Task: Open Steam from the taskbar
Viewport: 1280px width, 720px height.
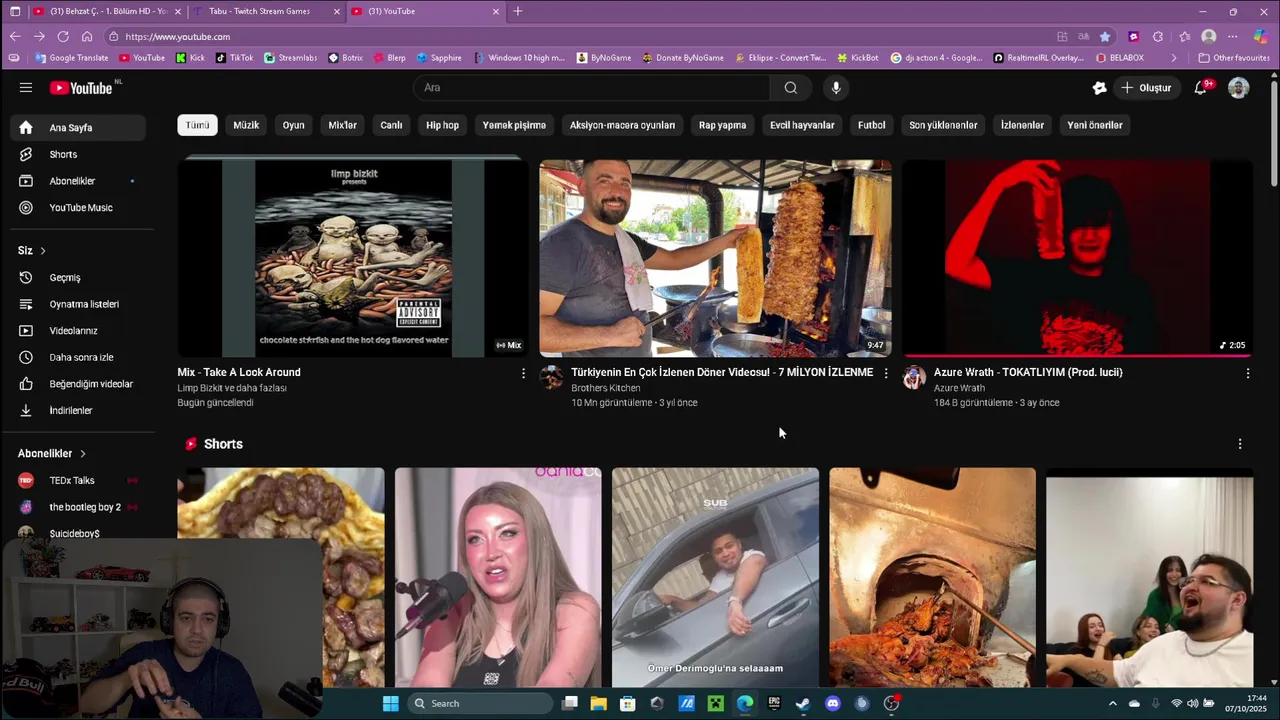Action: tap(803, 703)
